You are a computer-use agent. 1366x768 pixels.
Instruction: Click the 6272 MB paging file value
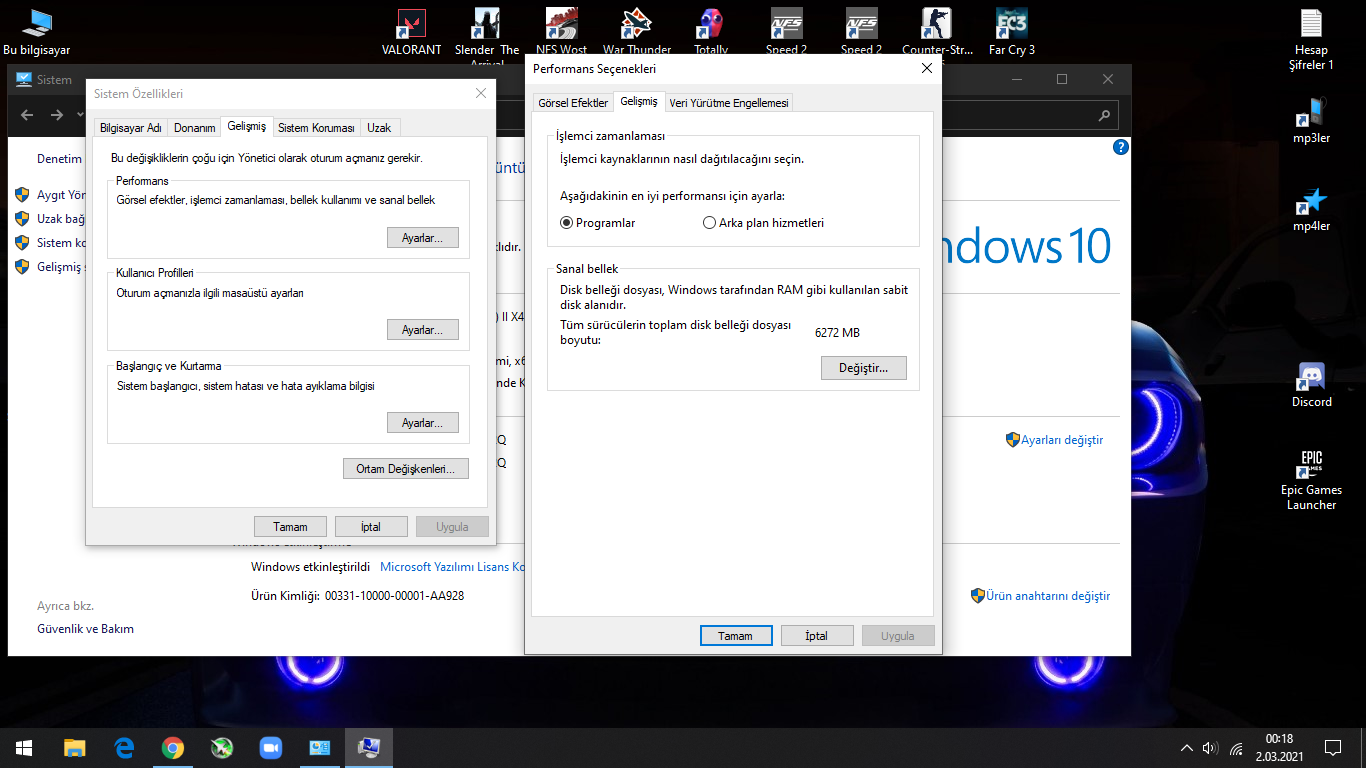[837, 333]
